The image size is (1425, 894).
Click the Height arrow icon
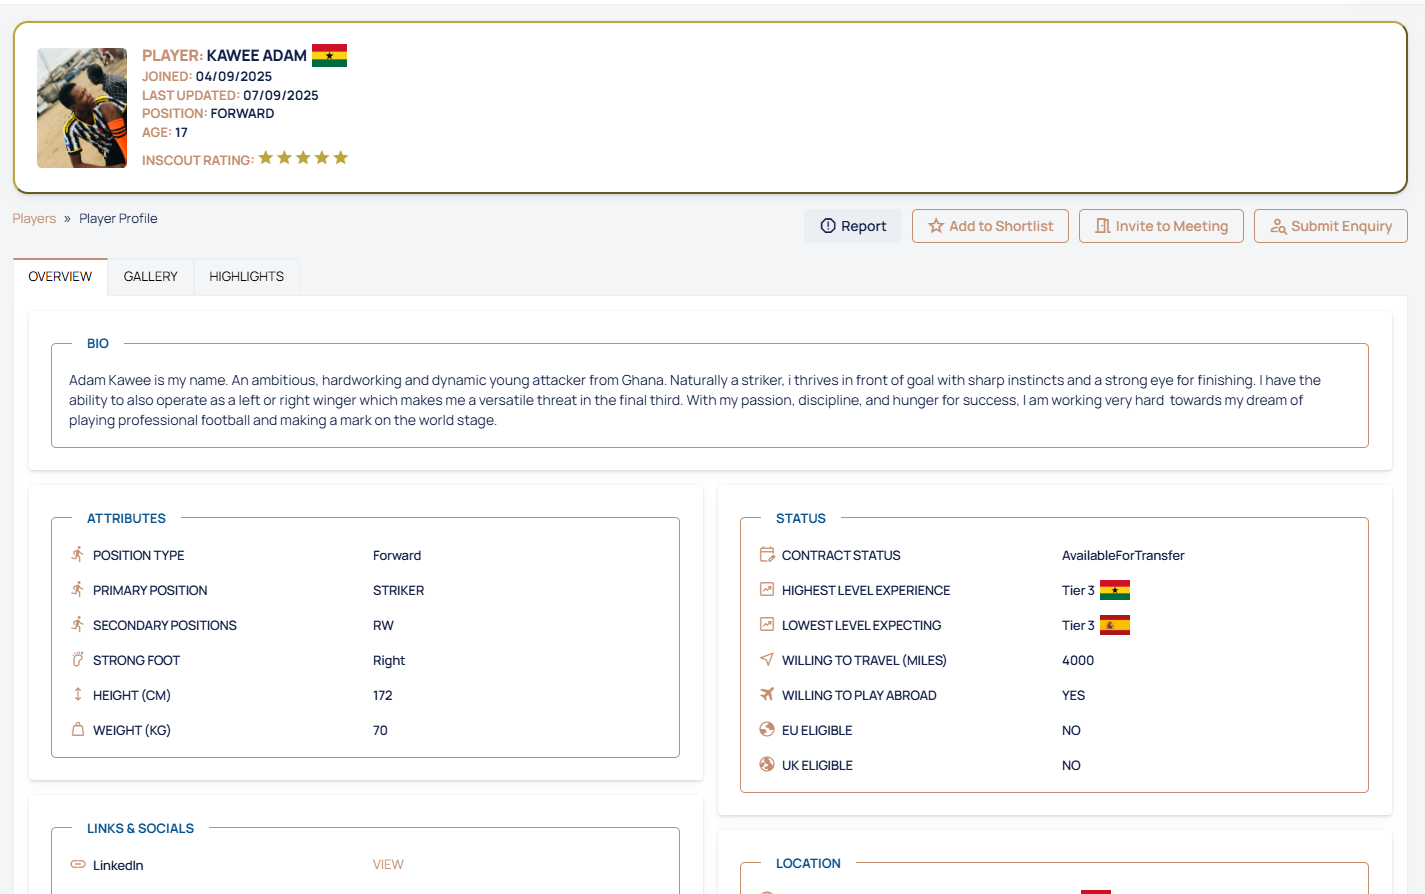[x=78, y=694]
